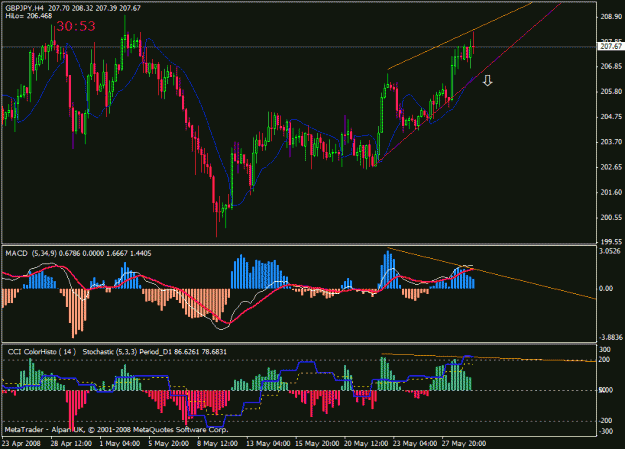Click the CCI ColorHisto ( 14 ) label
Image resolution: width=625 pixels, height=449 pixels.
tap(41, 352)
